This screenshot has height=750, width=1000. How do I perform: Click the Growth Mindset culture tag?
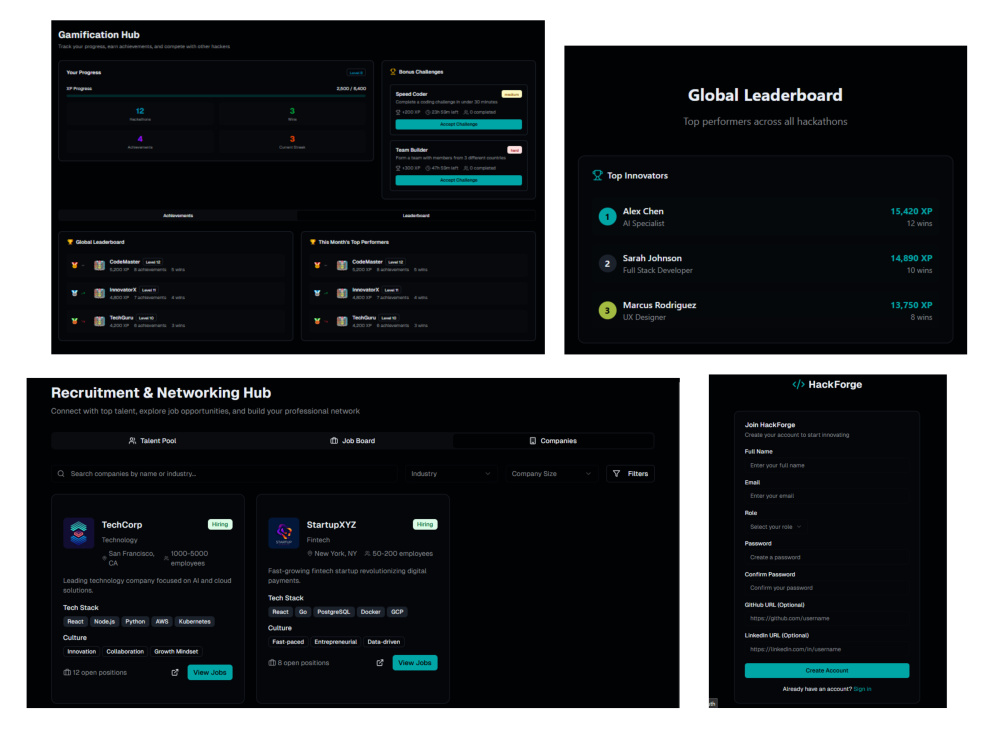(176, 652)
